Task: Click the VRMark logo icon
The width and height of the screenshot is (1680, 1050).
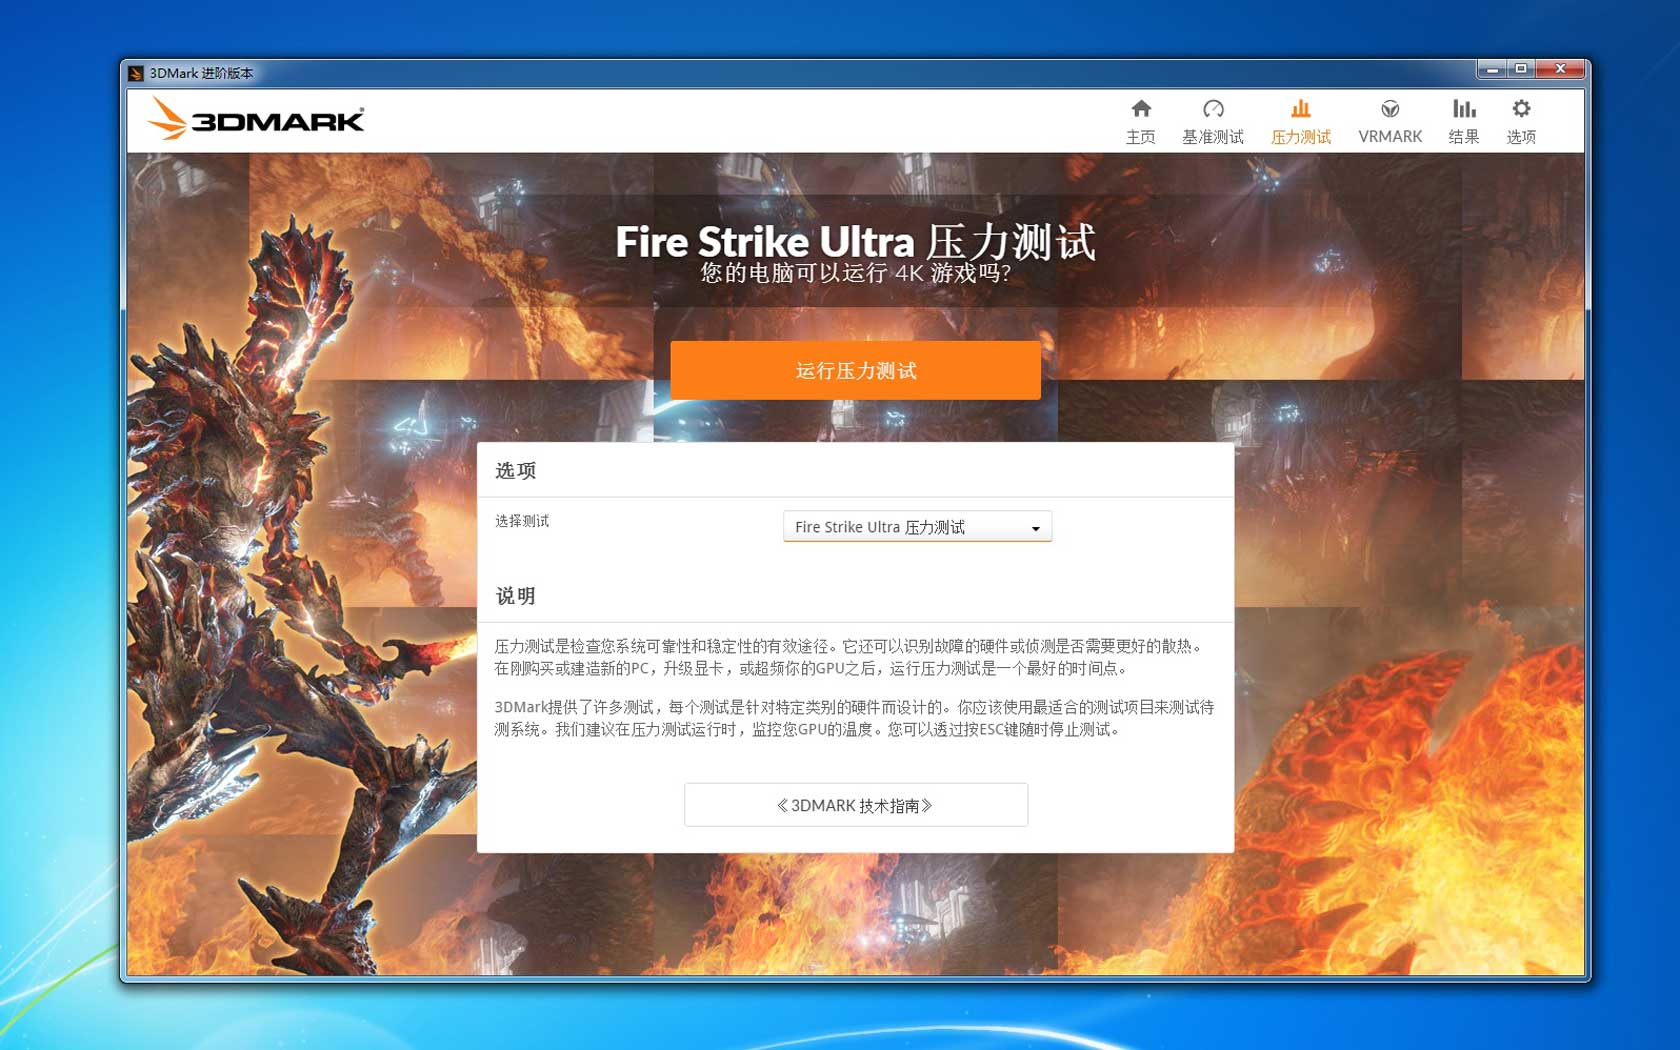Action: (1390, 108)
